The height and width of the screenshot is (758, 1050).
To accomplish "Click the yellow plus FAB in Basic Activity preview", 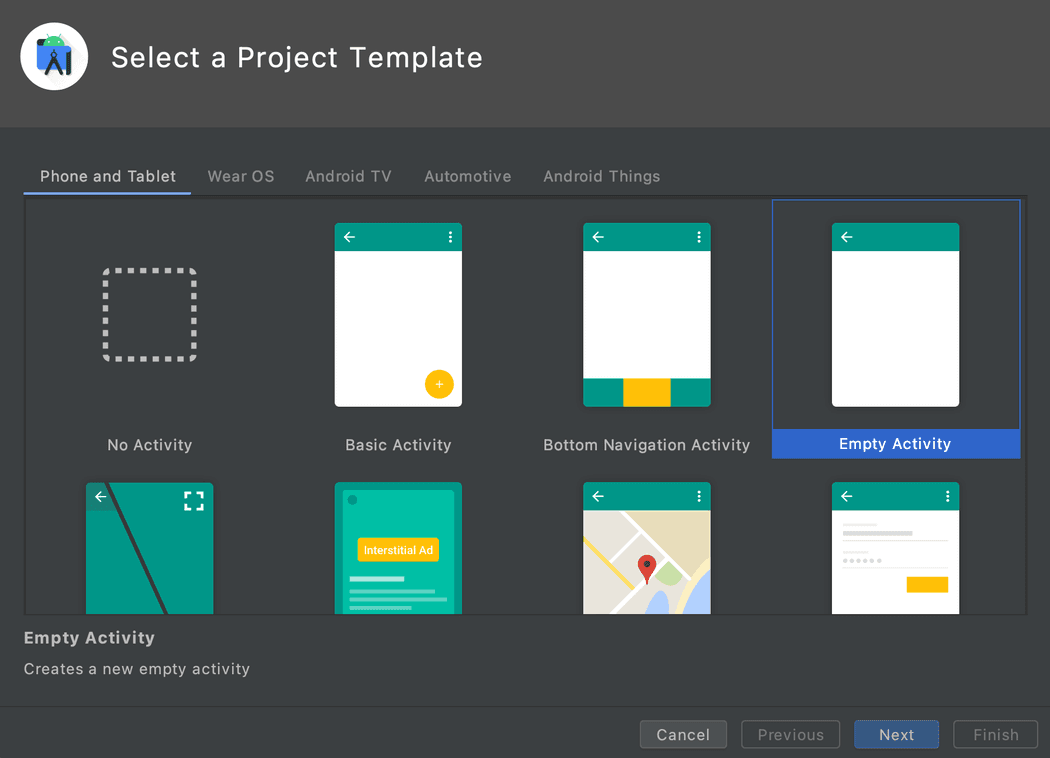I will (x=440, y=384).
